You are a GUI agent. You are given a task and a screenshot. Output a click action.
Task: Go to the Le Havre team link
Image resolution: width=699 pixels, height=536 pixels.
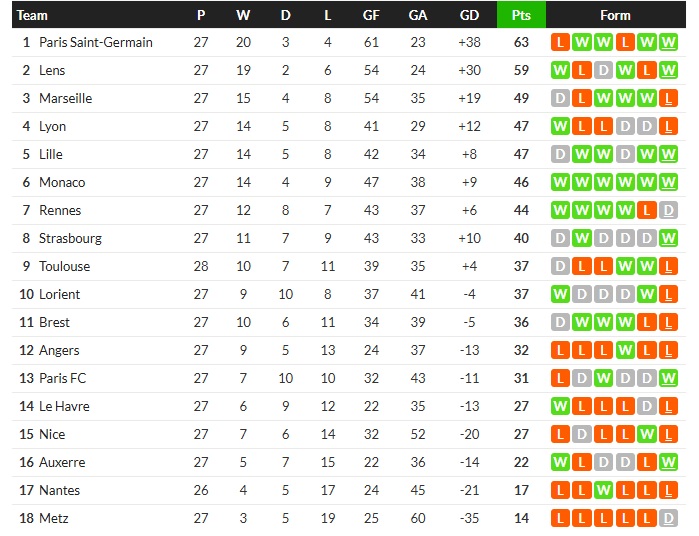tap(65, 407)
